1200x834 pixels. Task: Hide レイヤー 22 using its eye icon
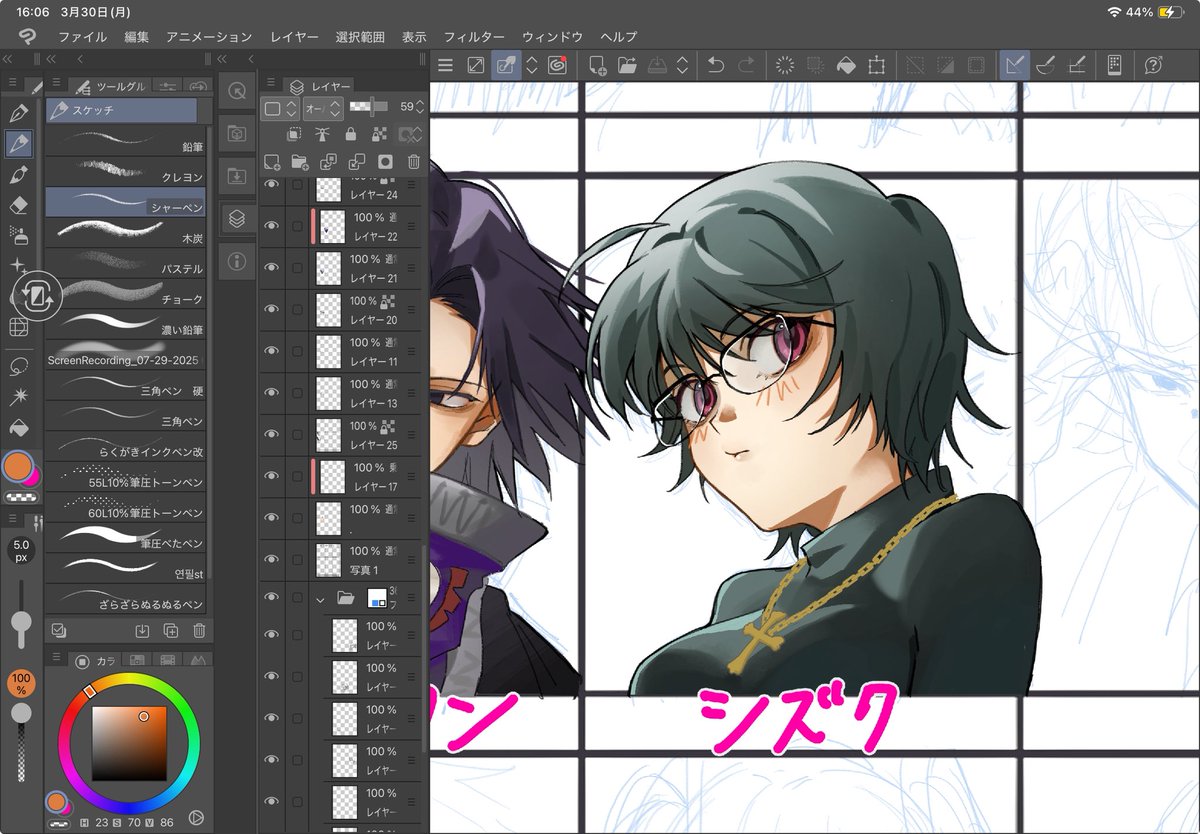271,225
